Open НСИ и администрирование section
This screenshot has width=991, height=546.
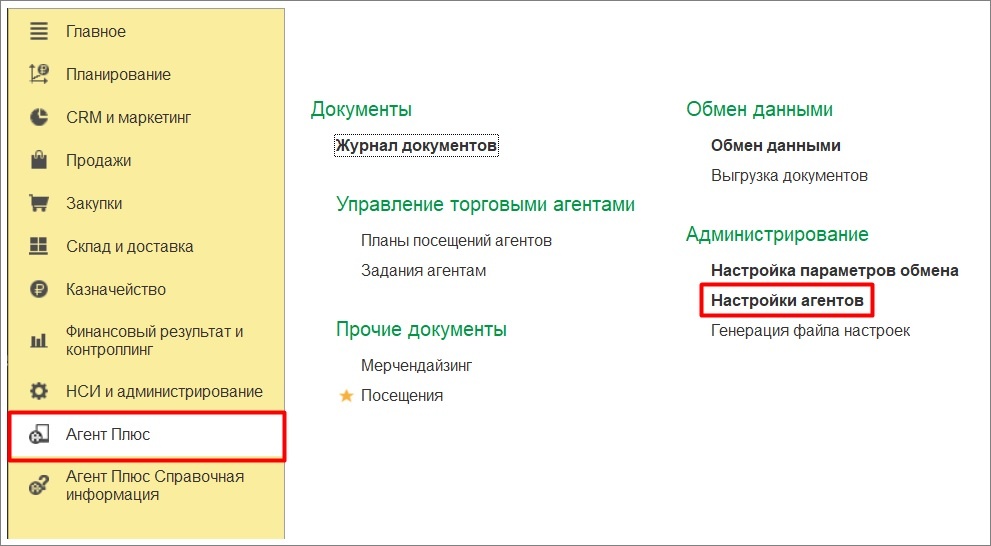point(164,391)
